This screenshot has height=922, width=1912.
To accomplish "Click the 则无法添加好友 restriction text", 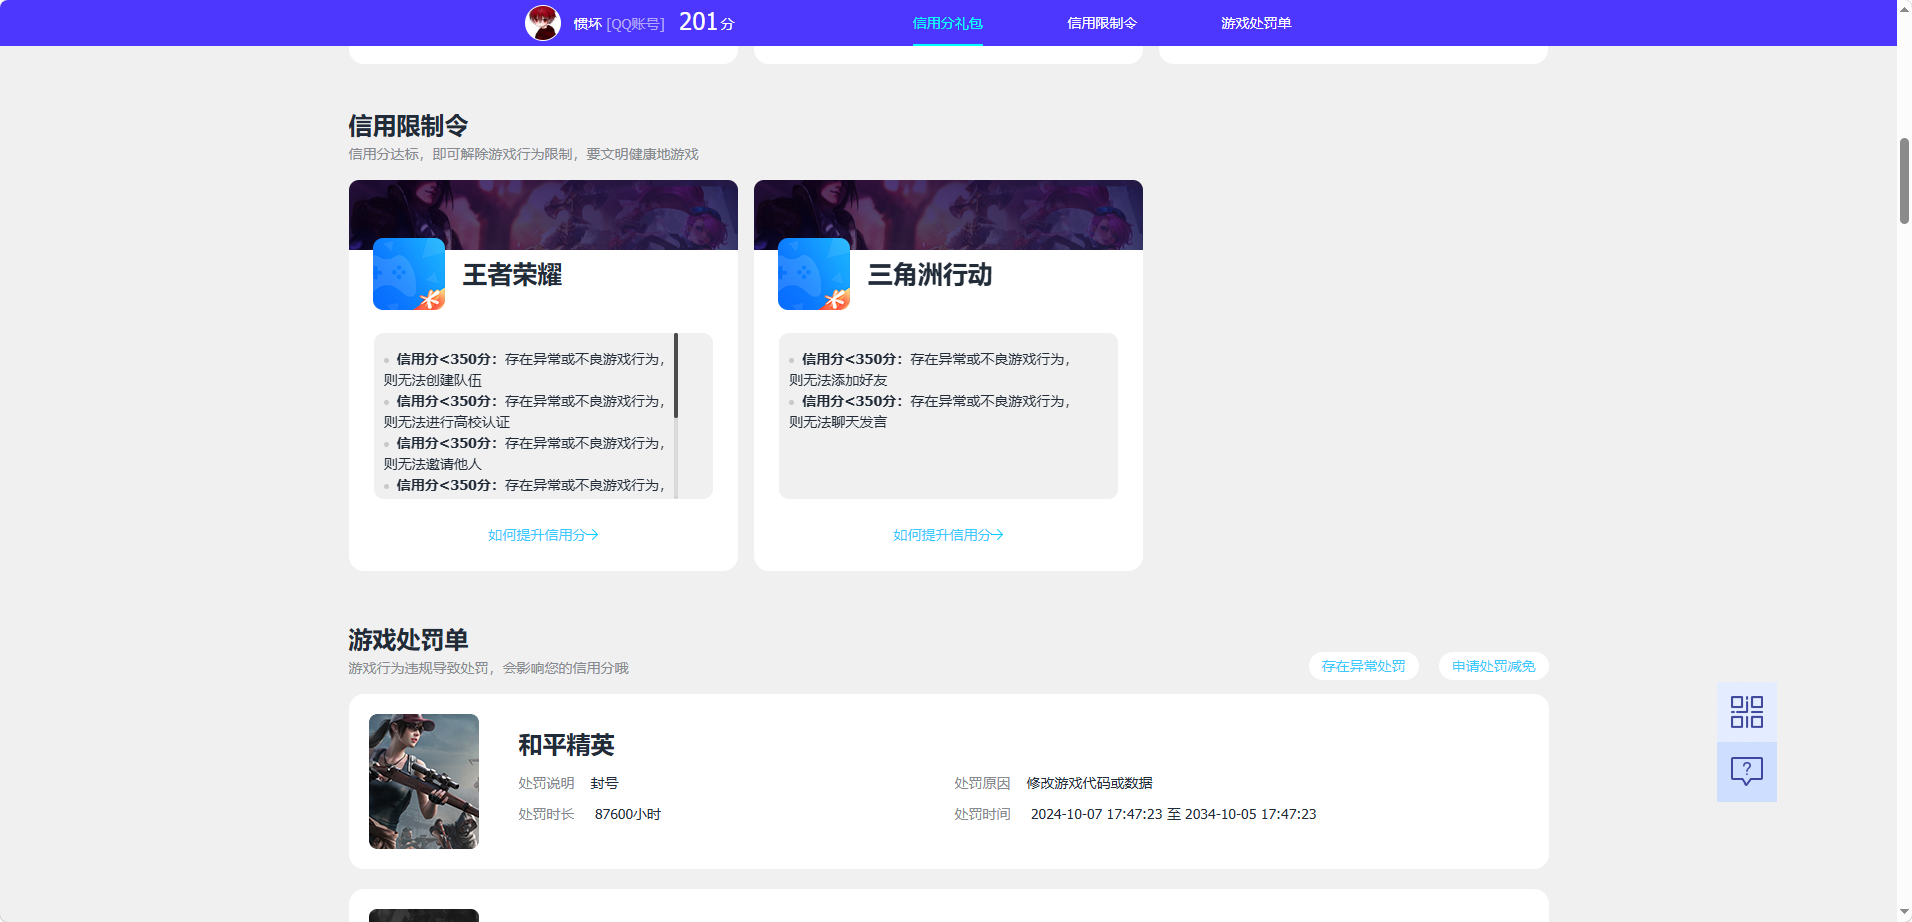I will click(x=838, y=380).
